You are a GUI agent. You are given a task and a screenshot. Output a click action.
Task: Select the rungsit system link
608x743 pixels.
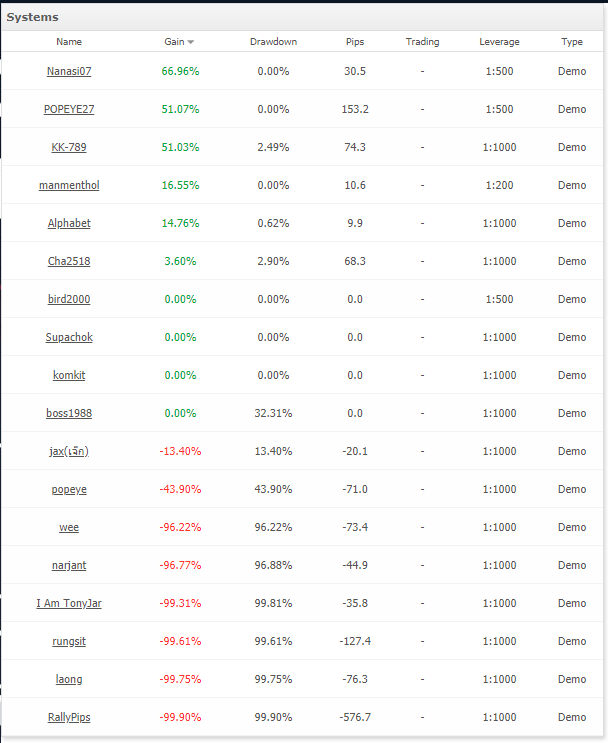point(69,641)
